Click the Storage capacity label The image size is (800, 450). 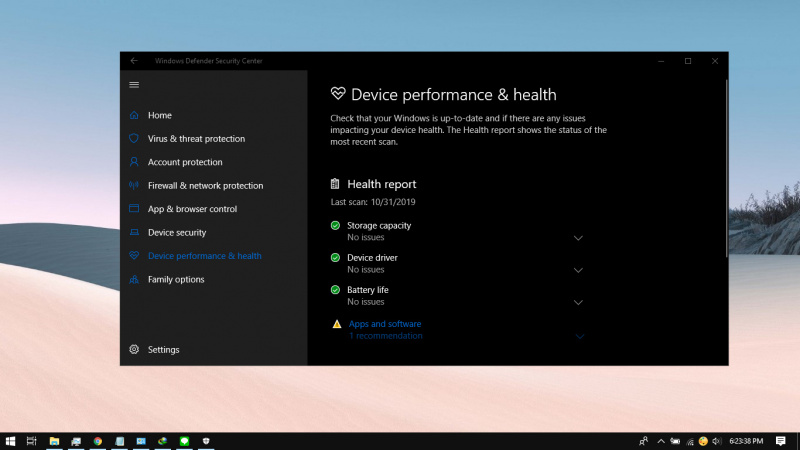(x=379, y=225)
